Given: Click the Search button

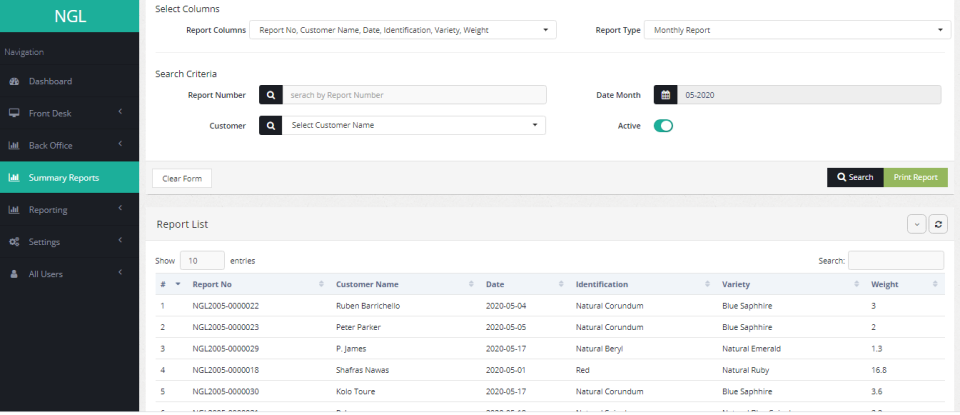Looking at the screenshot, I should [855, 178].
